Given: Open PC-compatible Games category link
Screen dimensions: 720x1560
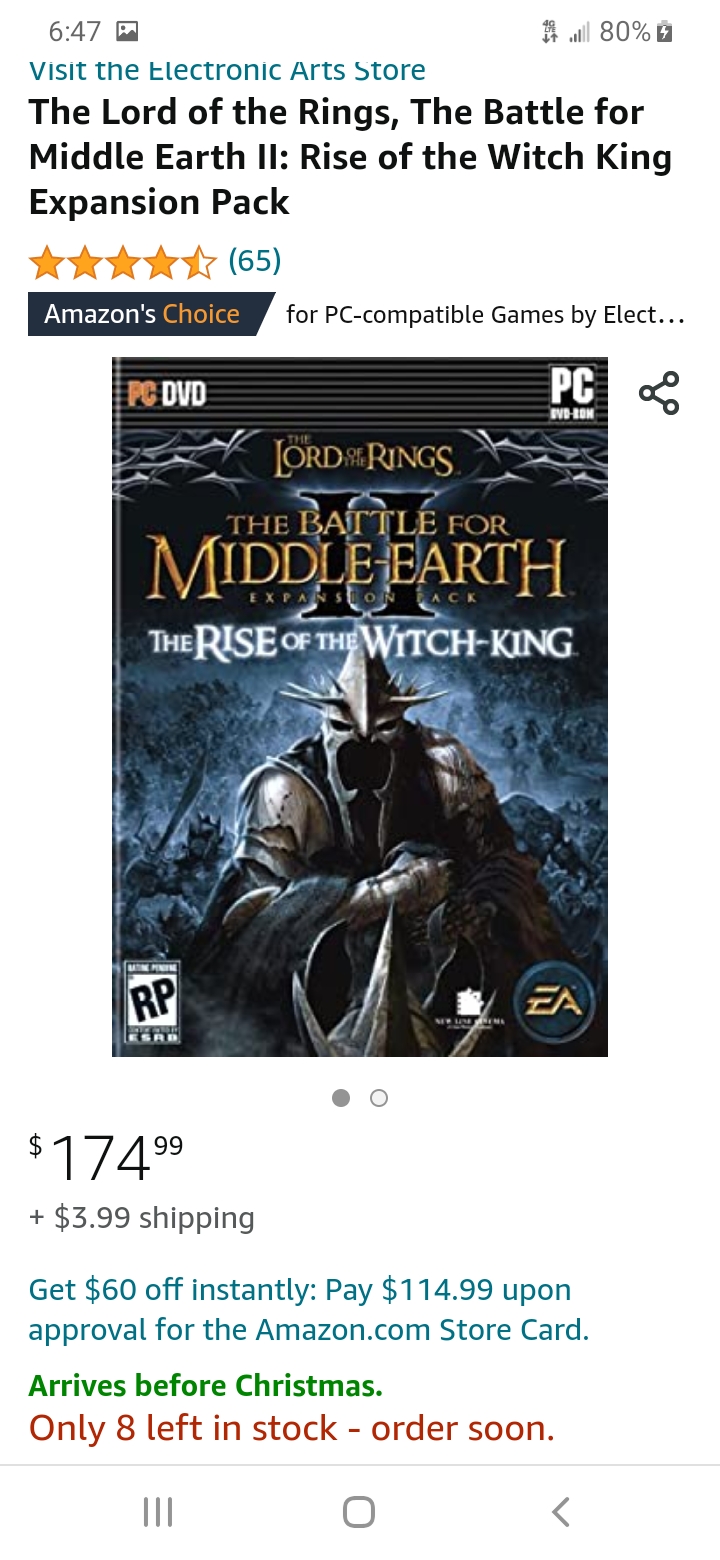Looking at the screenshot, I should coord(485,315).
